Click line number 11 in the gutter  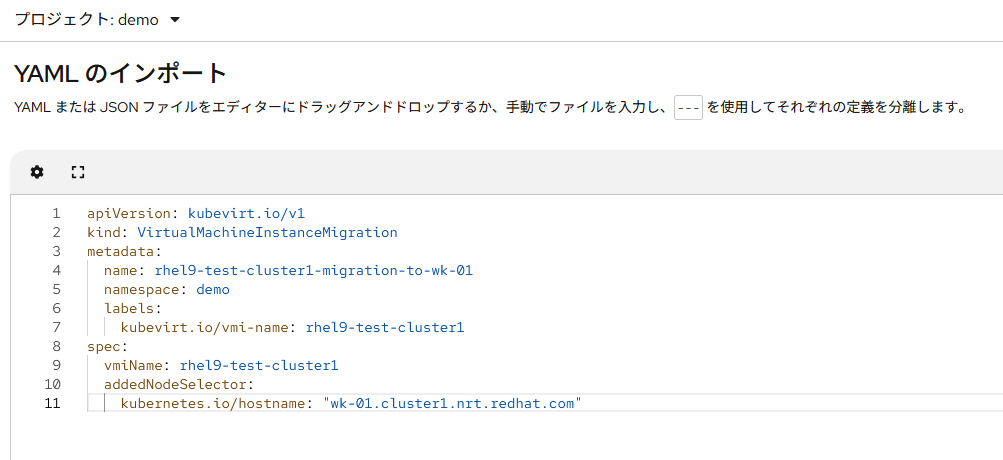pos(52,403)
